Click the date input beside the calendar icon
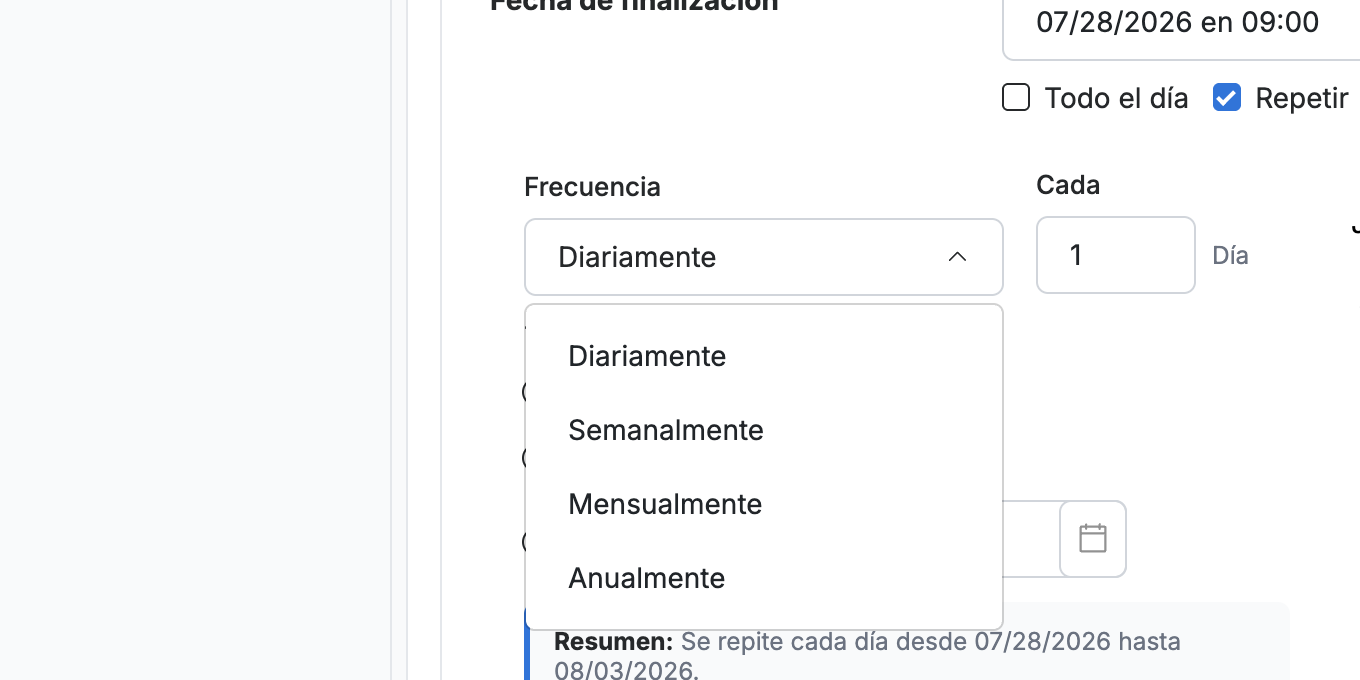The height and width of the screenshot is (680, 1360). pos(1031,539)
